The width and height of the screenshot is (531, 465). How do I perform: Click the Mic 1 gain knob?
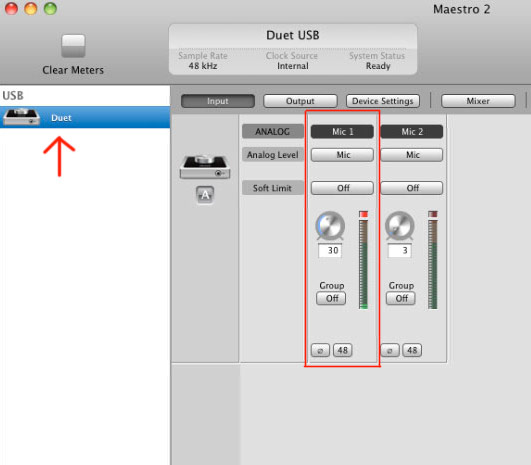click(330, 226)
